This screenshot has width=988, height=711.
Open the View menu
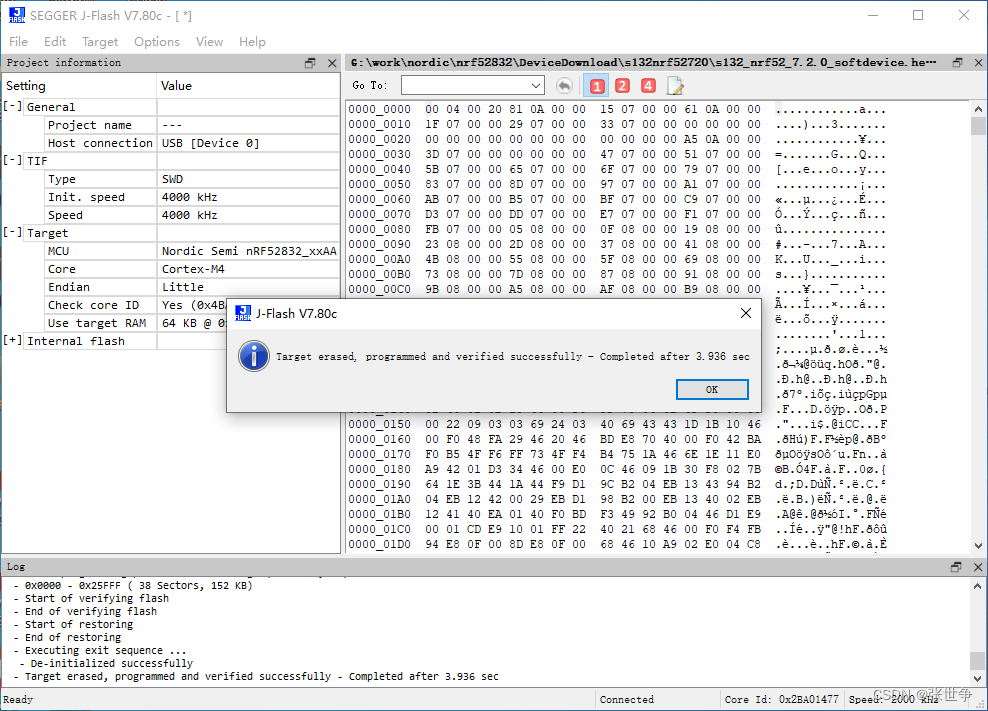(209, 42)
